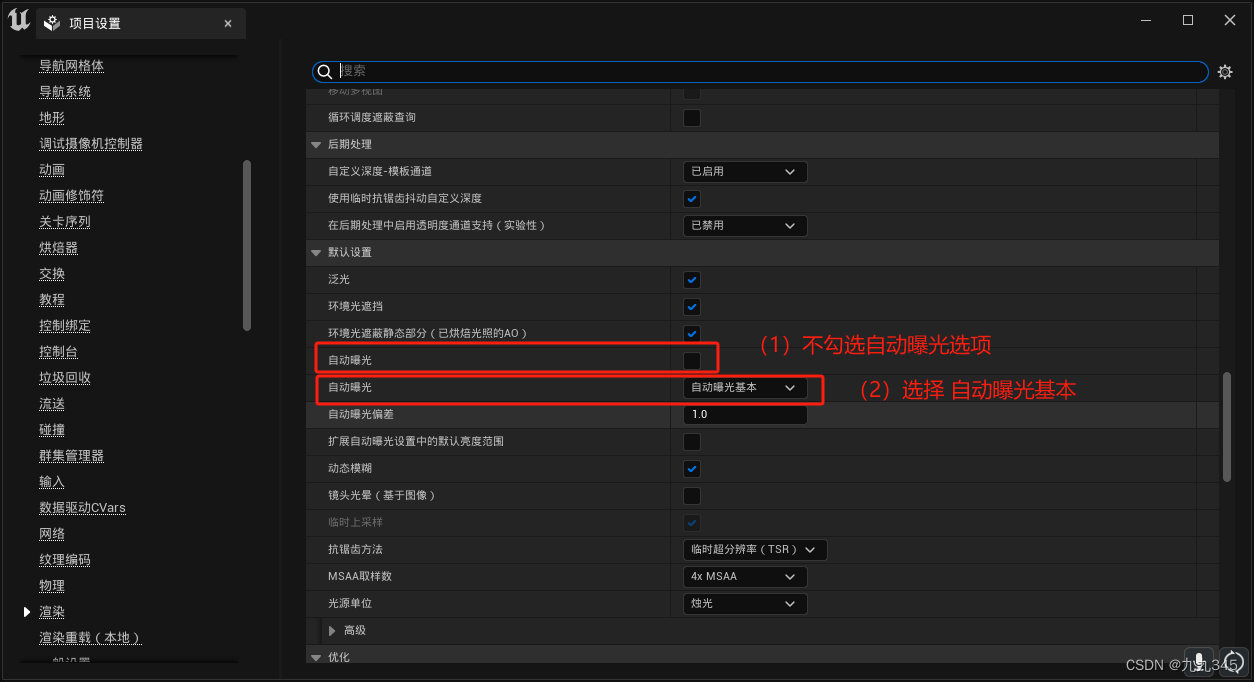Screen dimensions: 1254x682
Task: Open the settings gear beside the search bar
Action: [1225, 72]
